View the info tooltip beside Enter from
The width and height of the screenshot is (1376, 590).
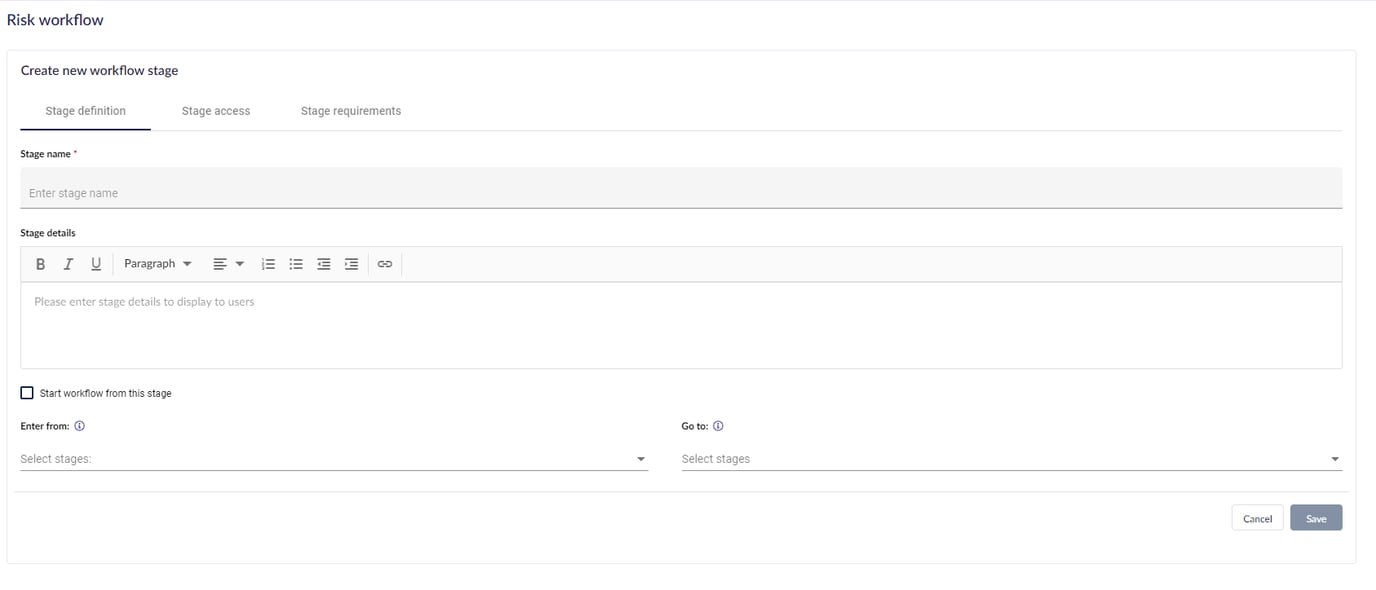(79, 425)
